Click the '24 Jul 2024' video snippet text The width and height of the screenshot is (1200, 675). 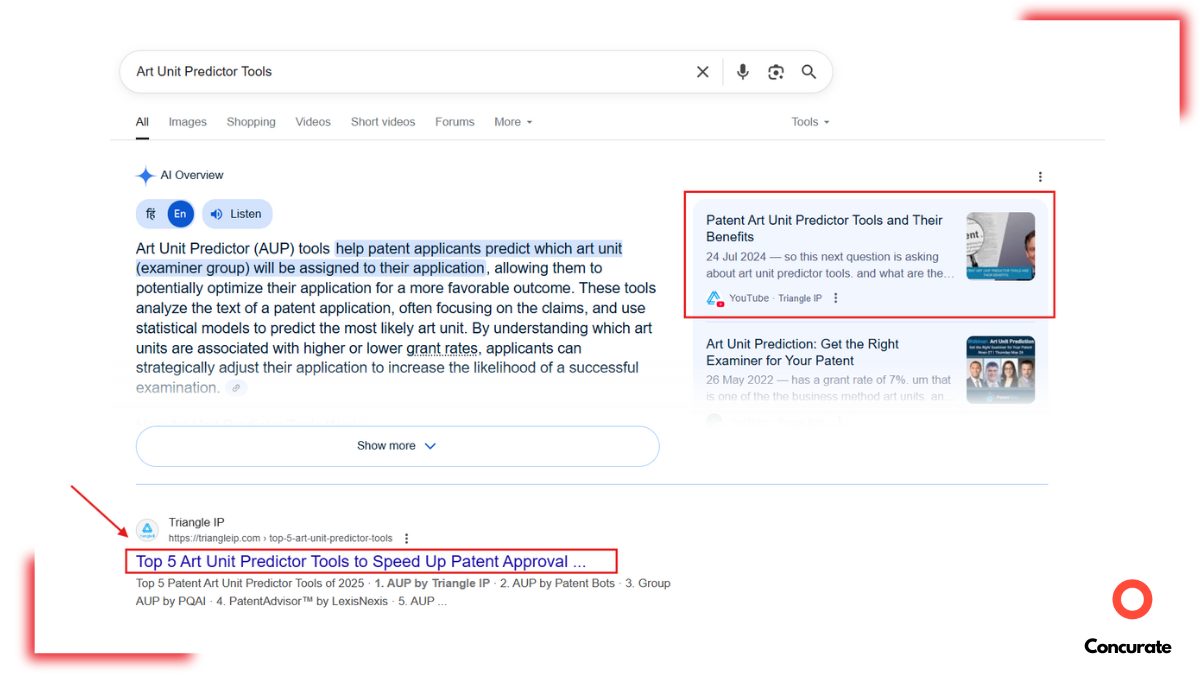click(x=830, y=265)
